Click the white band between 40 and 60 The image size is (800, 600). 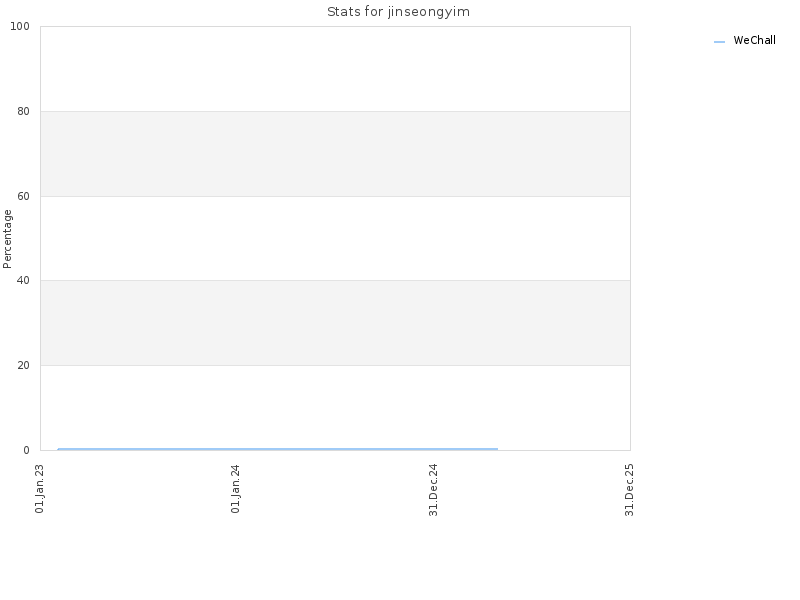coord(335,238)
